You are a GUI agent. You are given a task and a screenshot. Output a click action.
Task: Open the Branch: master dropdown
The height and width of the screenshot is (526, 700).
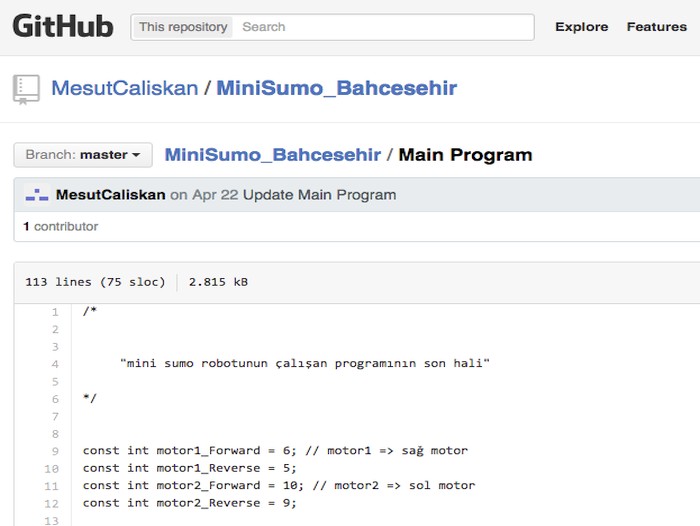83,155
